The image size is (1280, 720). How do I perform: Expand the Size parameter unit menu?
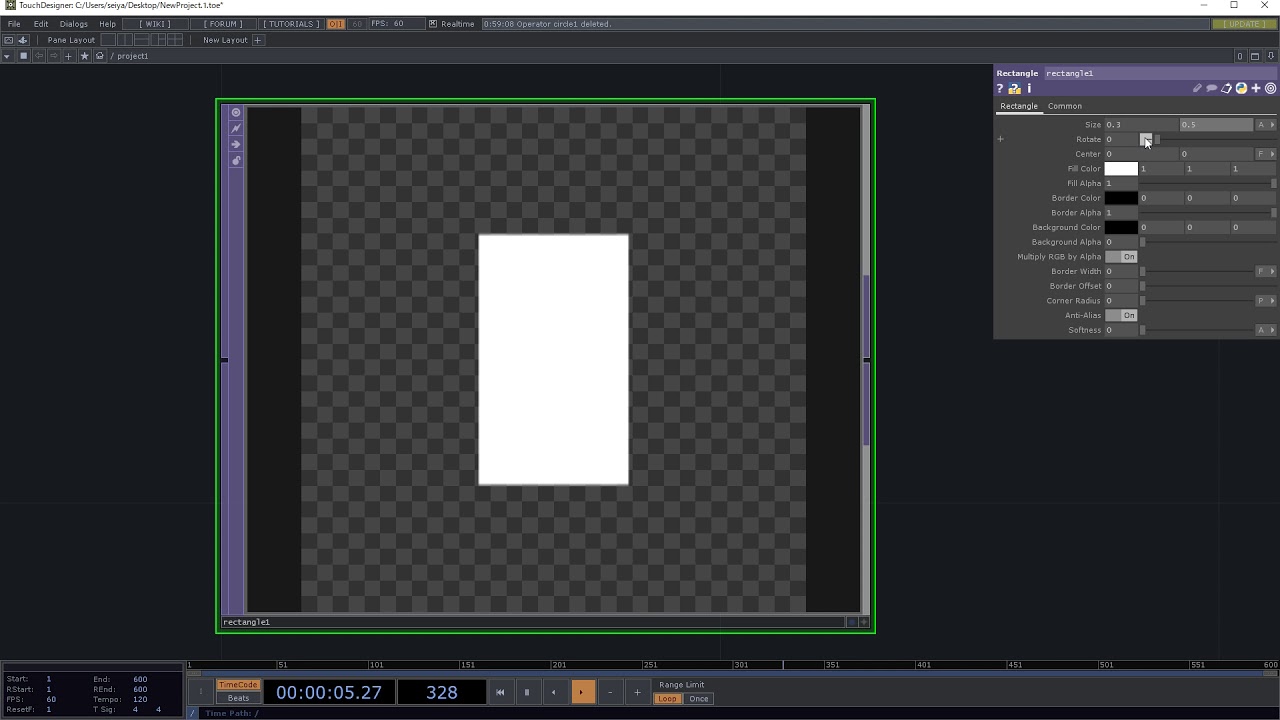[x=1266, y=125]
